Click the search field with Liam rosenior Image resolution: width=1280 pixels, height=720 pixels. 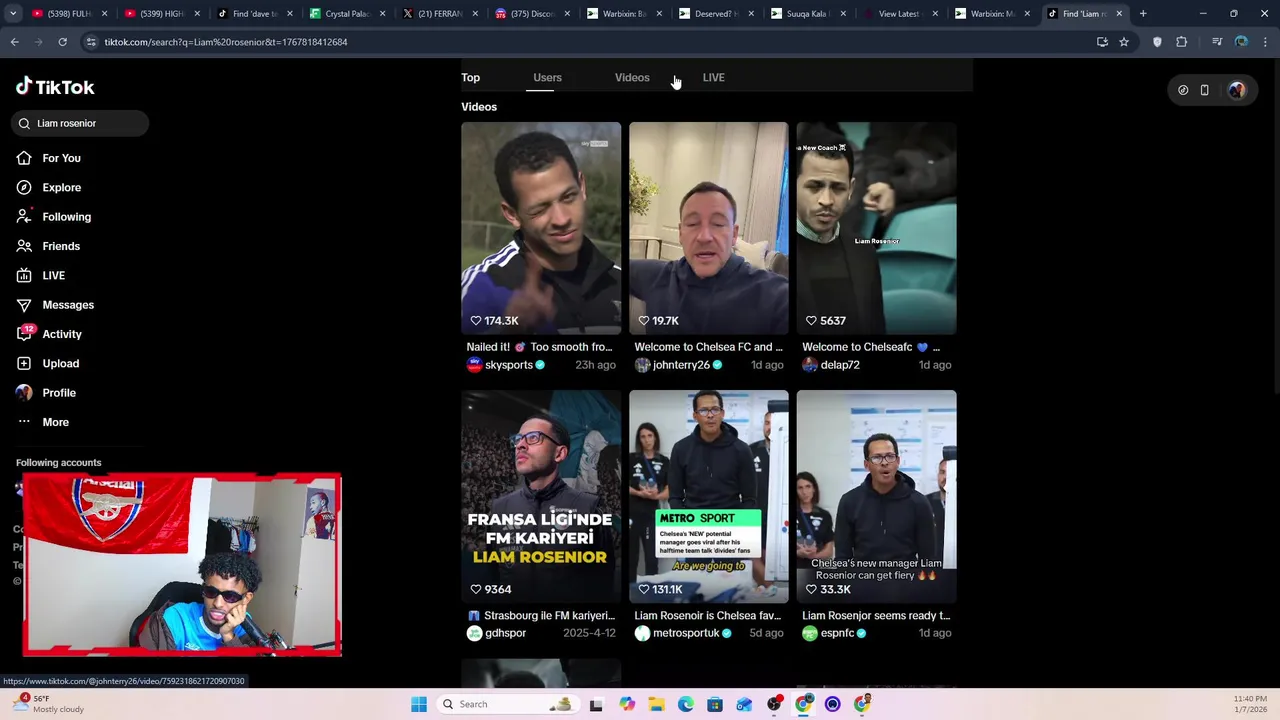click(82, 123)
